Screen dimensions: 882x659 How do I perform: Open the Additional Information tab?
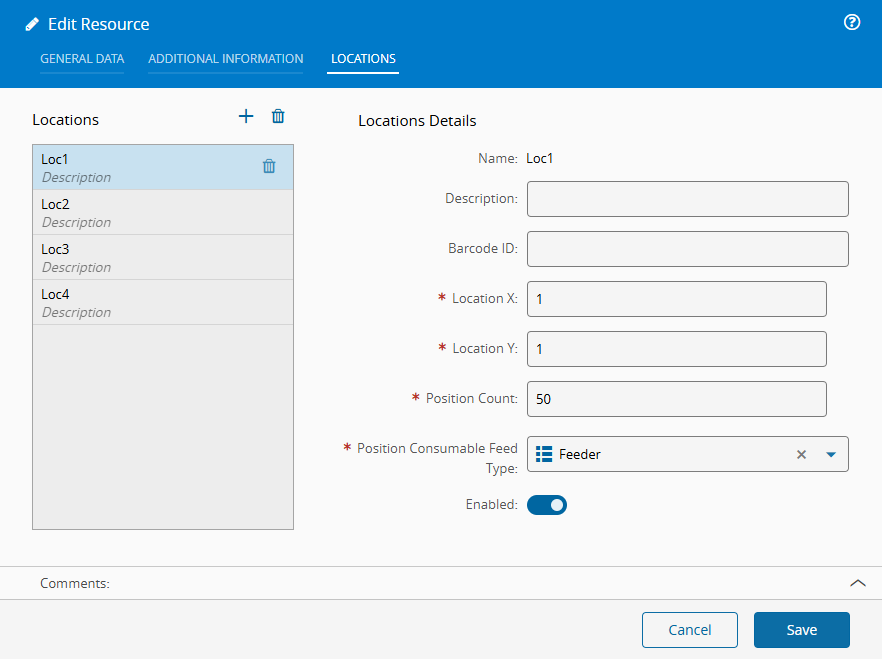226,59
